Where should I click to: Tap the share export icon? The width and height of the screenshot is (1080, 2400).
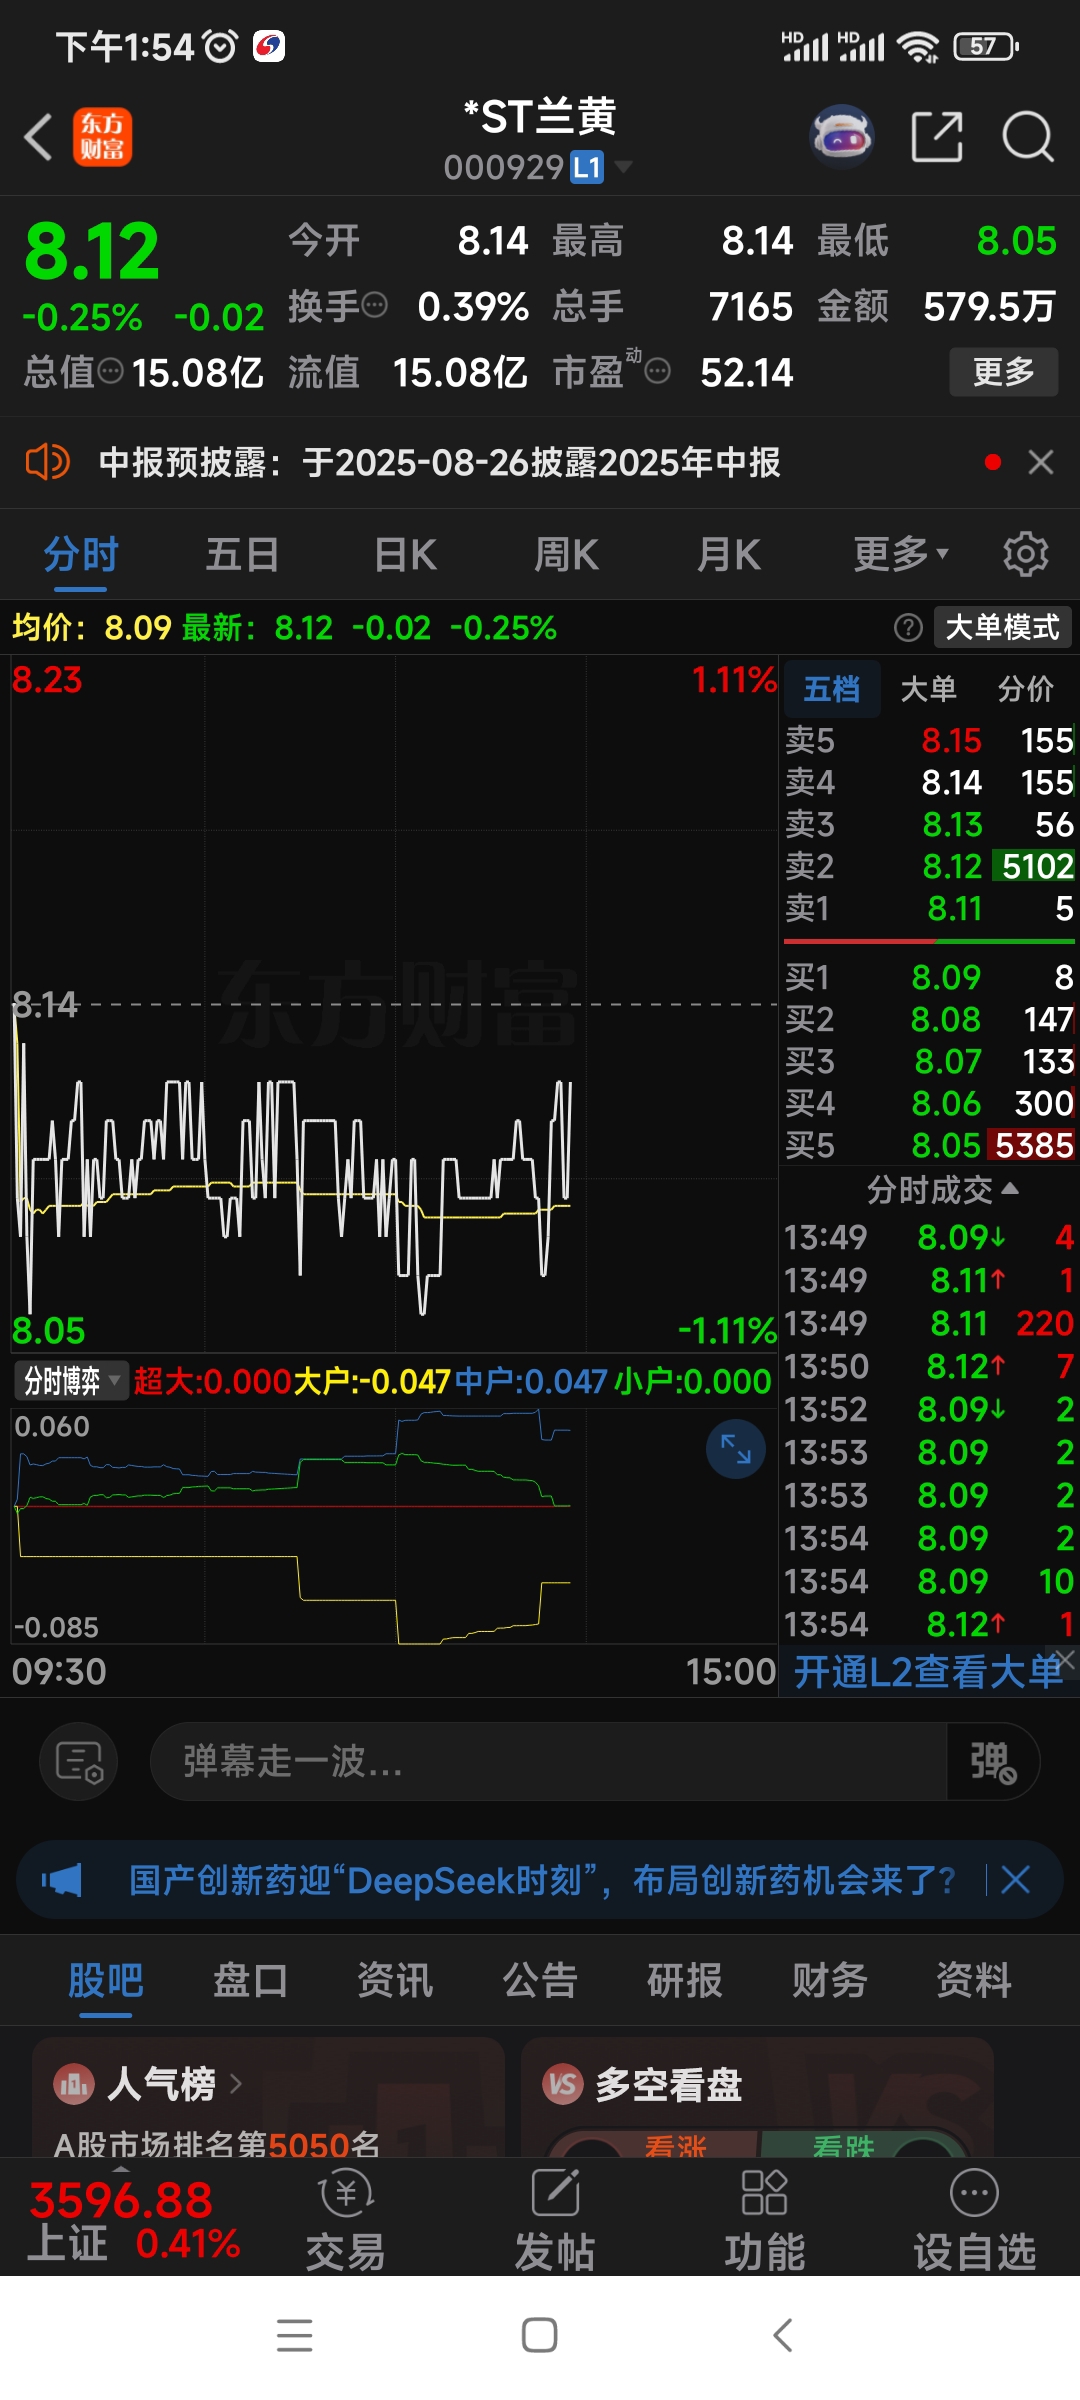[937, 136]
